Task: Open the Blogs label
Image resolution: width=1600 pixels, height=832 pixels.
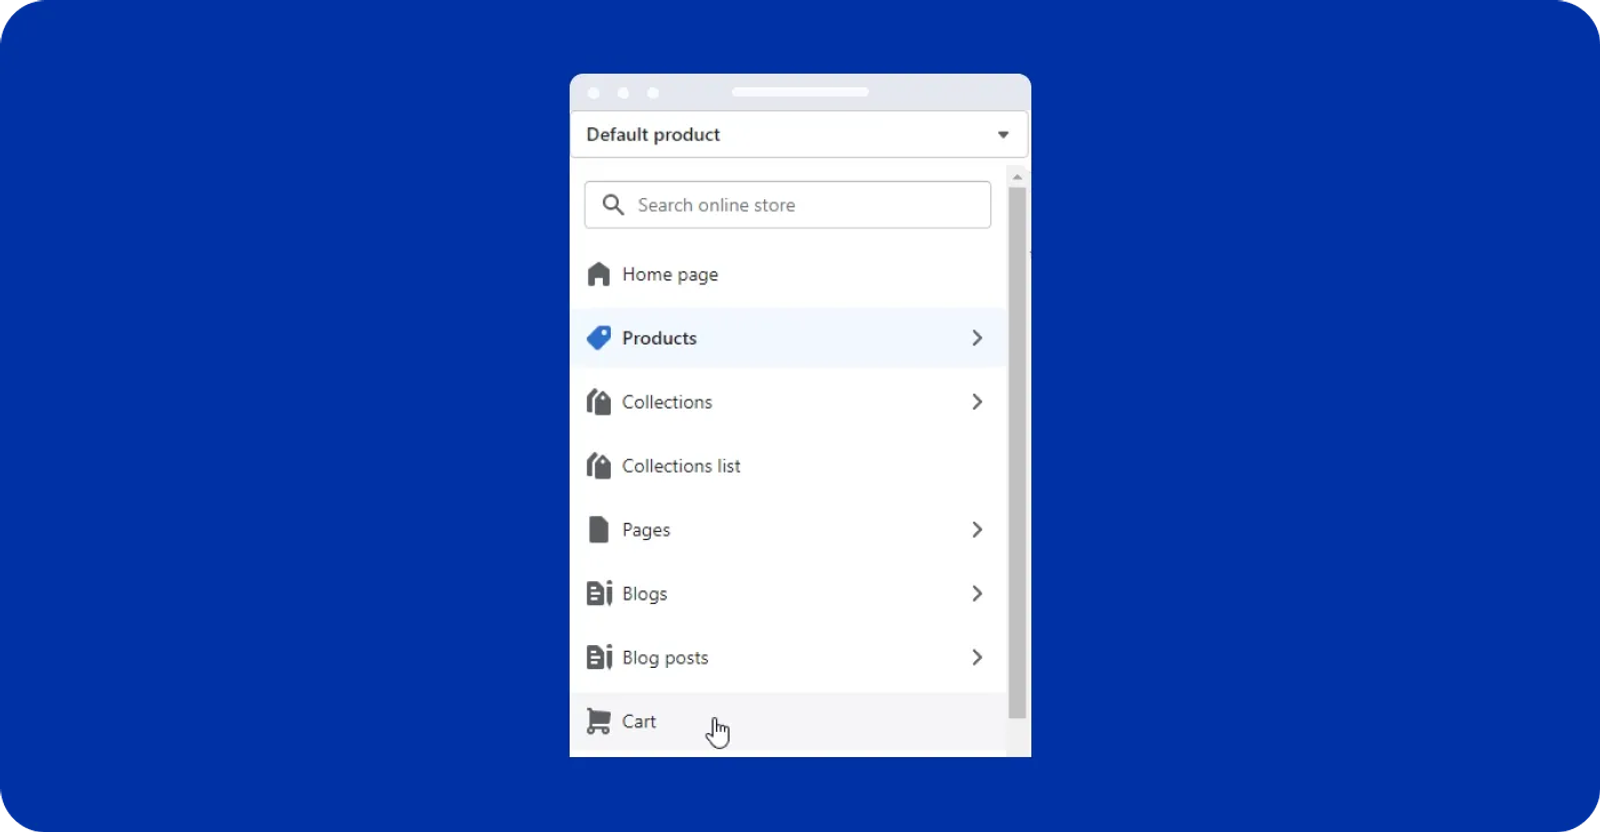Action: 644,594
